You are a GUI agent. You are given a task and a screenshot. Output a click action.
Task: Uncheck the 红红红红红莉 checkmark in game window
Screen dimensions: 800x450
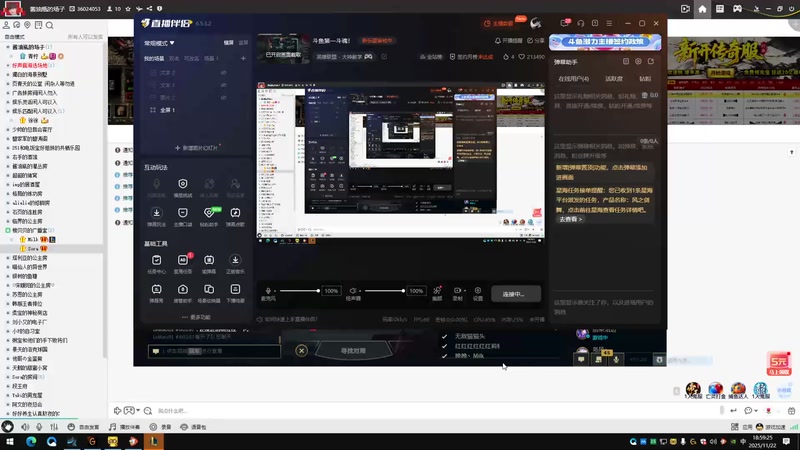[444, 346]
